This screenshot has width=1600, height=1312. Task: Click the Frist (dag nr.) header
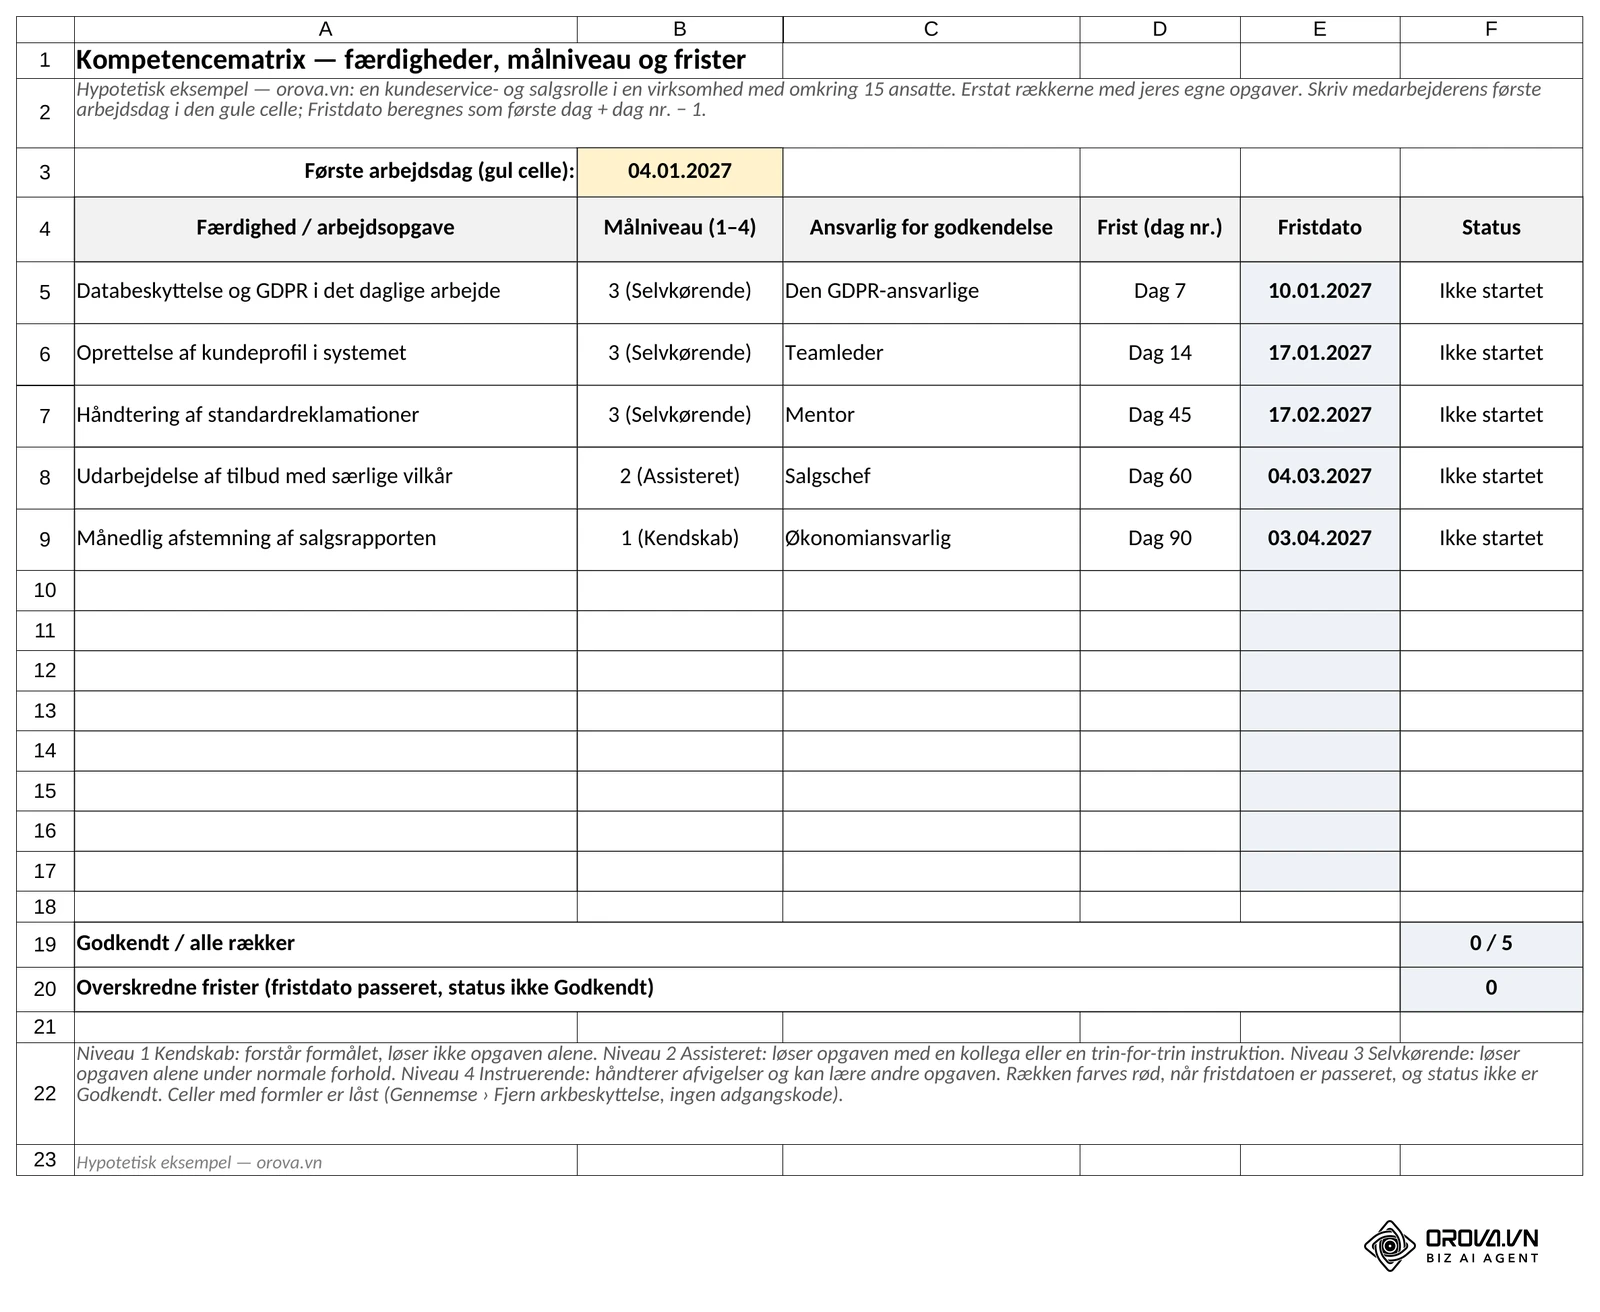1160,229
